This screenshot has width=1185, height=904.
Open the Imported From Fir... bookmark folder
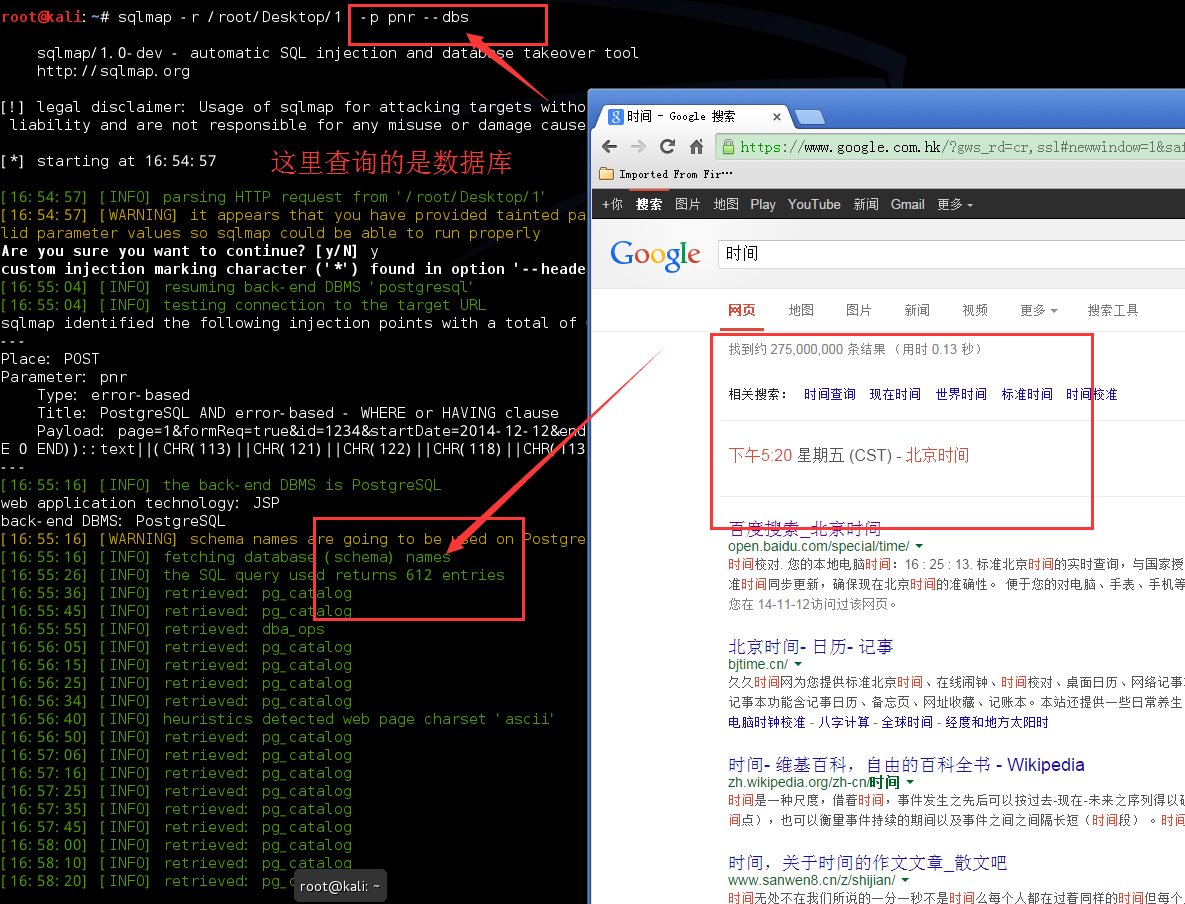pos(666,174)
